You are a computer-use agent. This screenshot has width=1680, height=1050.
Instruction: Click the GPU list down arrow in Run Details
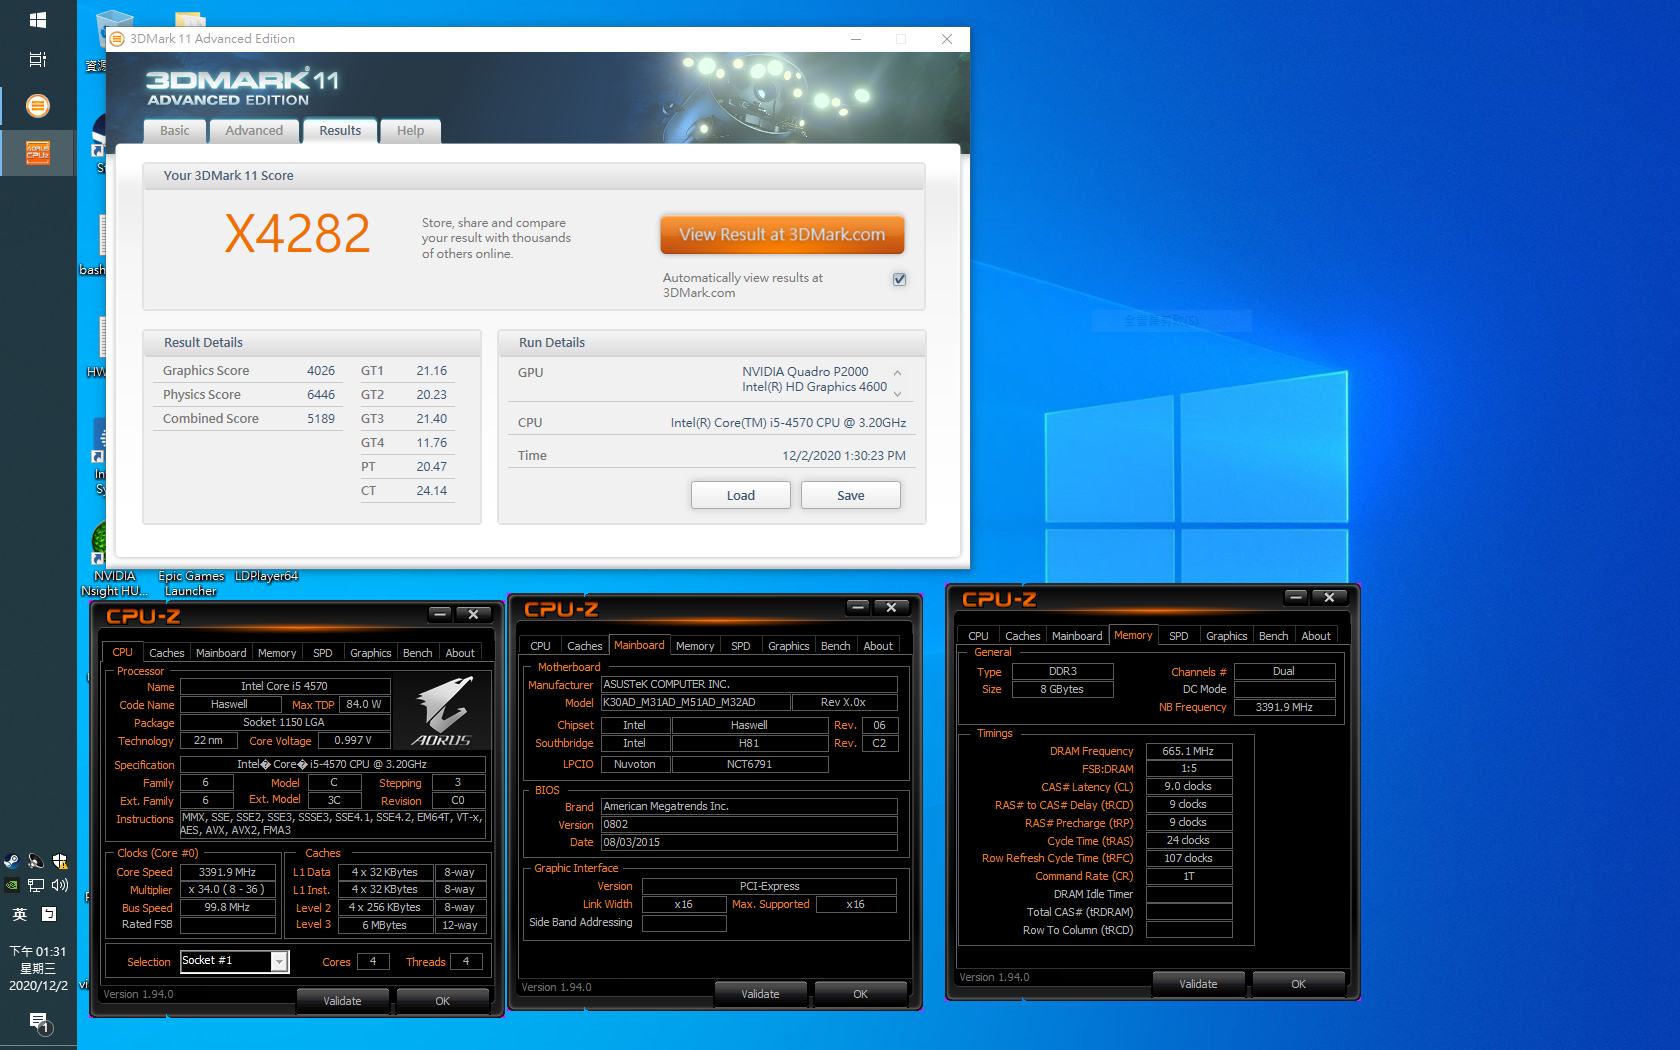tap(897, 393)
